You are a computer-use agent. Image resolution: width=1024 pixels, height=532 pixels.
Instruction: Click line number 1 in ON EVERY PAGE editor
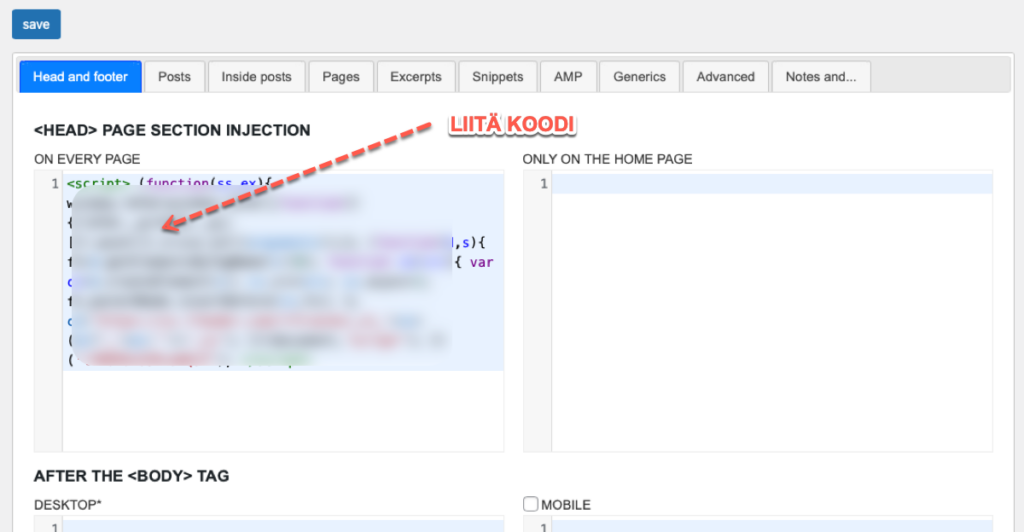coord(52,184)
